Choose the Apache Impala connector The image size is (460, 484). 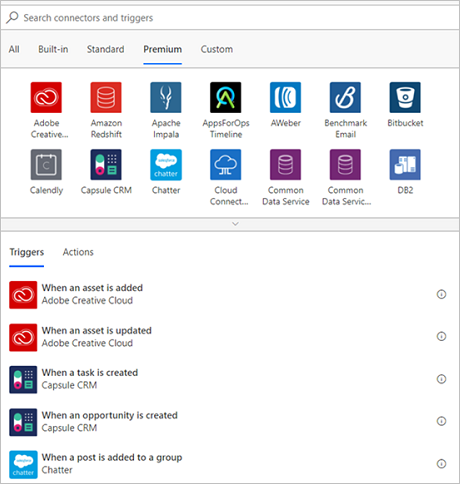tap(166, 97)
